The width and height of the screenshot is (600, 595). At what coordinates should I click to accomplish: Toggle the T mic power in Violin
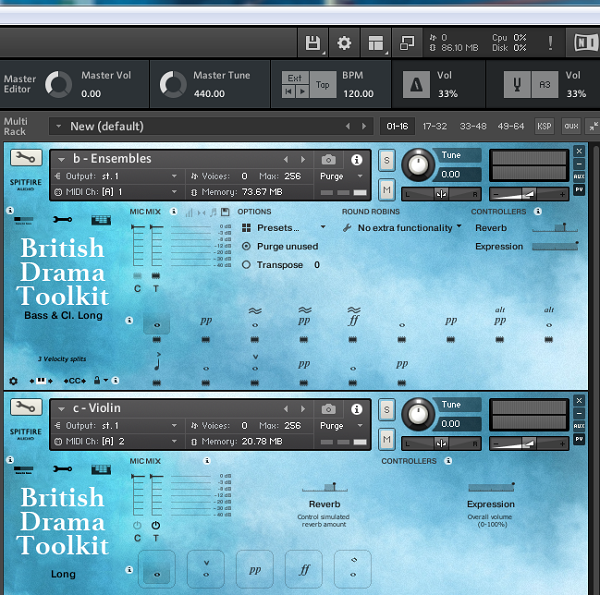click(156, 525)
